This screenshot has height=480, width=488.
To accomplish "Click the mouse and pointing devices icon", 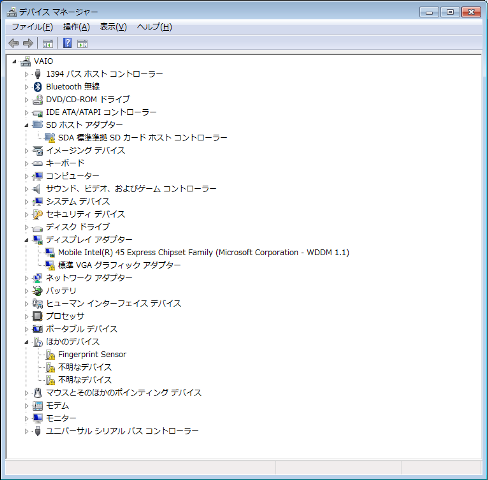I will coord(38,393).
